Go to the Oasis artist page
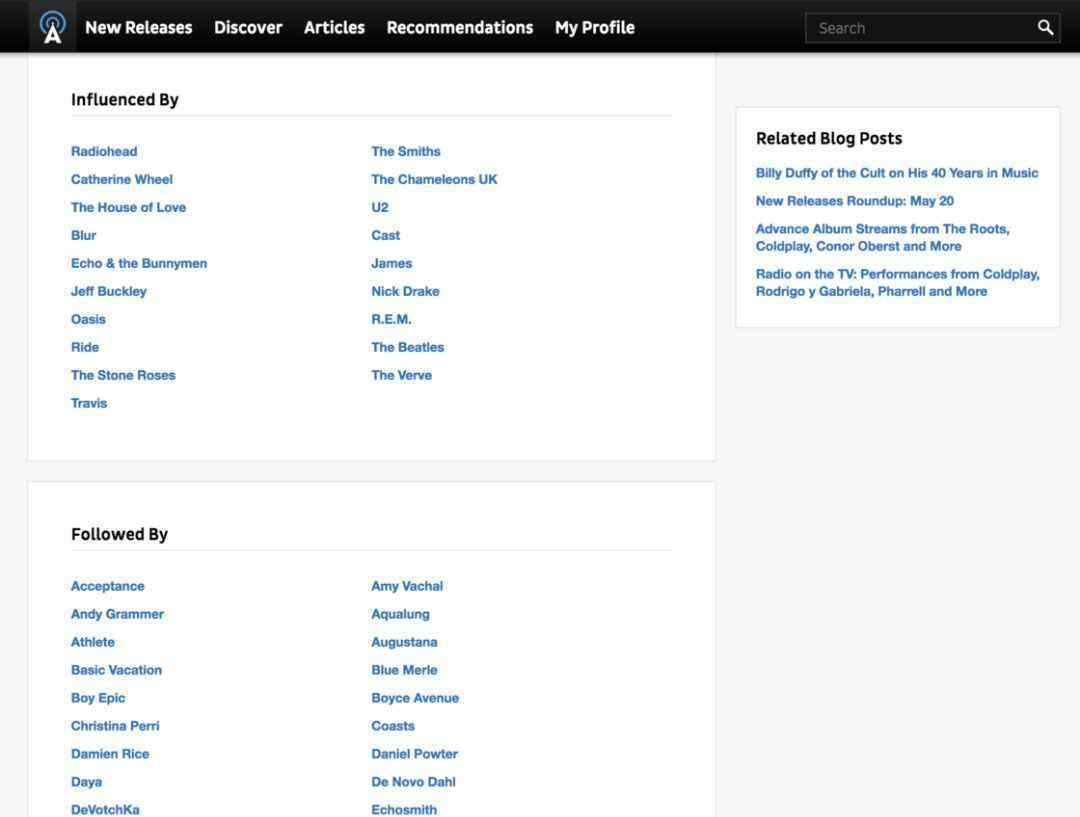The width and height of the screenshot is (1080, 817). [88, 320]
